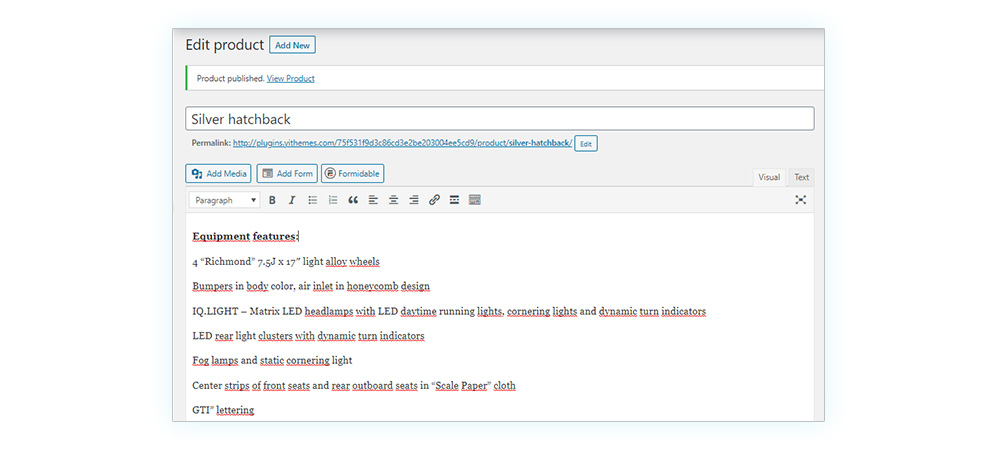1000x450 pixels.
Task: Insert a bulleted list
Action: point(312,200)
